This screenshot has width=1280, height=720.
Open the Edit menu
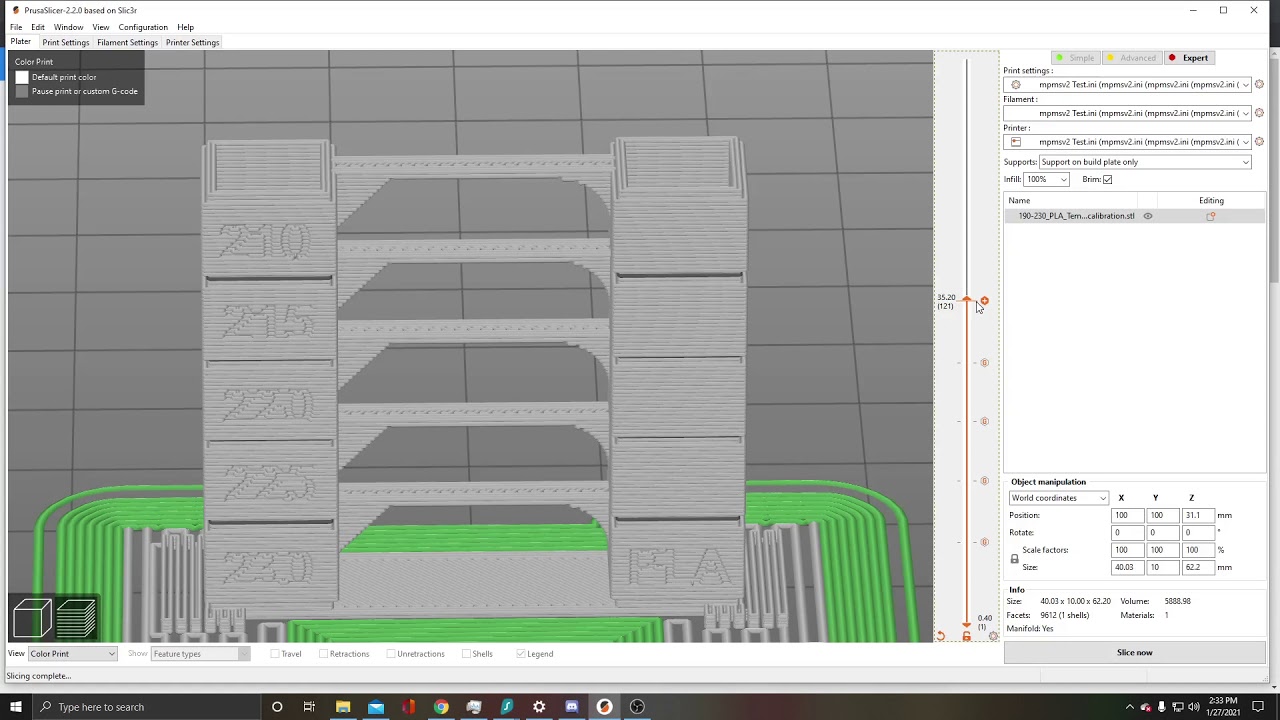tap(38, 27)
